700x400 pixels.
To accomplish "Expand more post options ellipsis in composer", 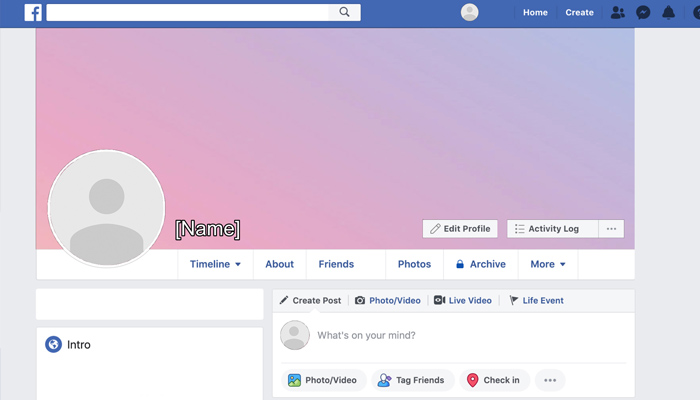I will 549,380.
